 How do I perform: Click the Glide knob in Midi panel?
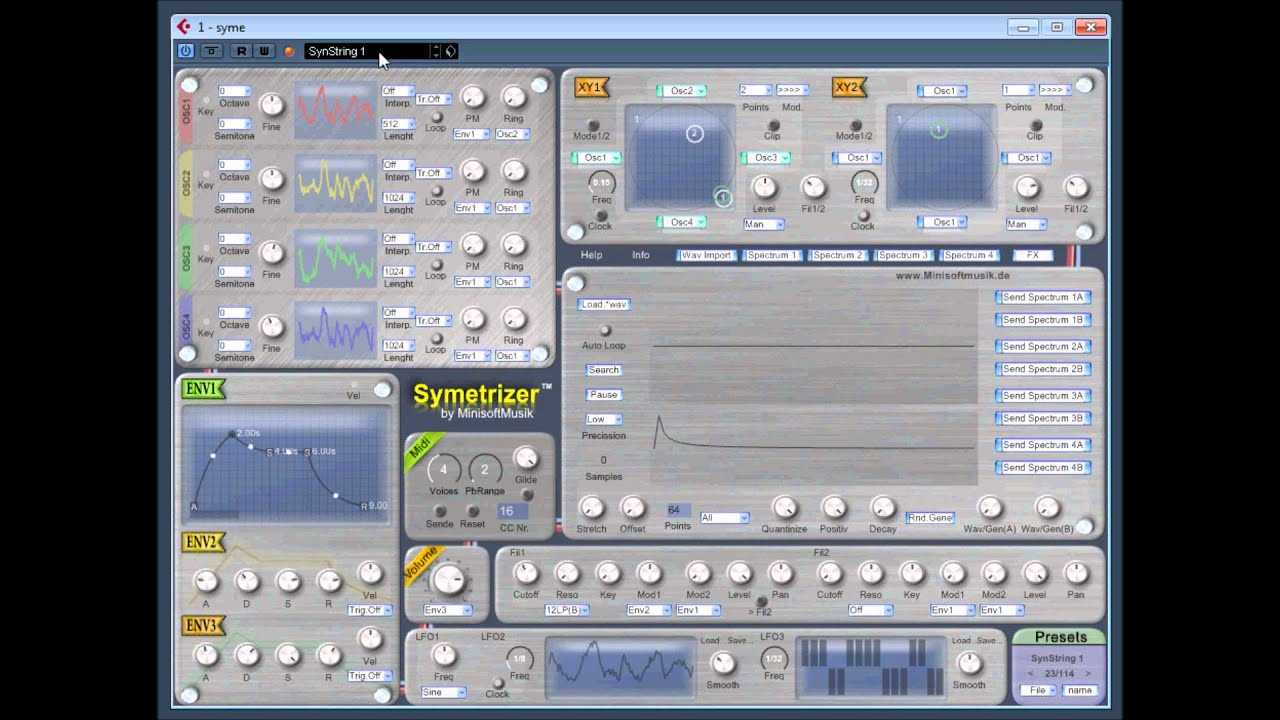click(x=526, y=458)
